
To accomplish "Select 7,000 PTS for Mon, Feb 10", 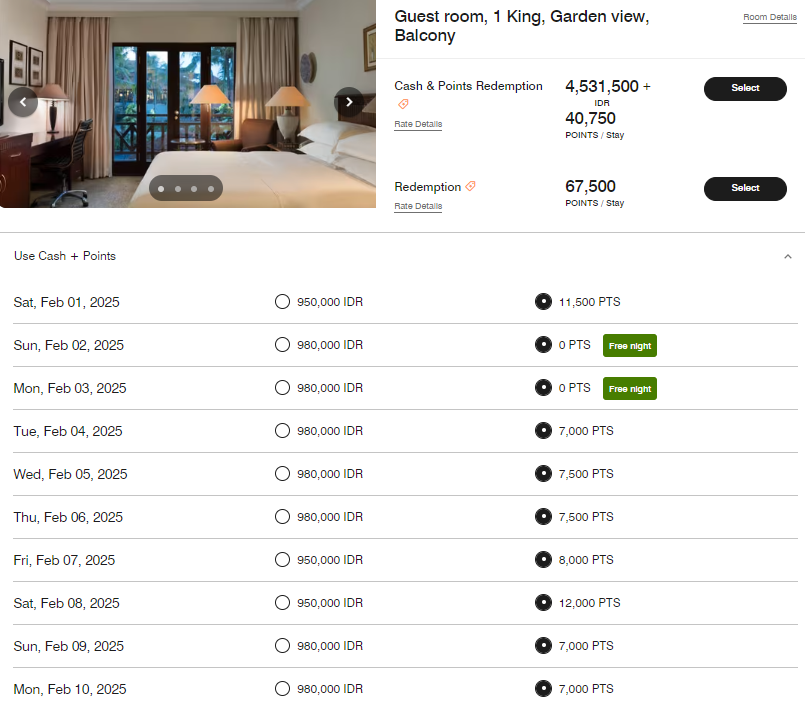I will [x=543, y=688].
